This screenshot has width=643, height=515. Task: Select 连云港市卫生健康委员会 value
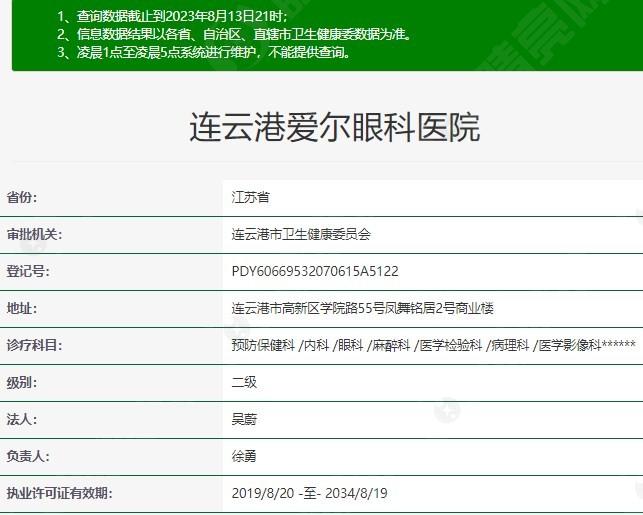(301, 235)
